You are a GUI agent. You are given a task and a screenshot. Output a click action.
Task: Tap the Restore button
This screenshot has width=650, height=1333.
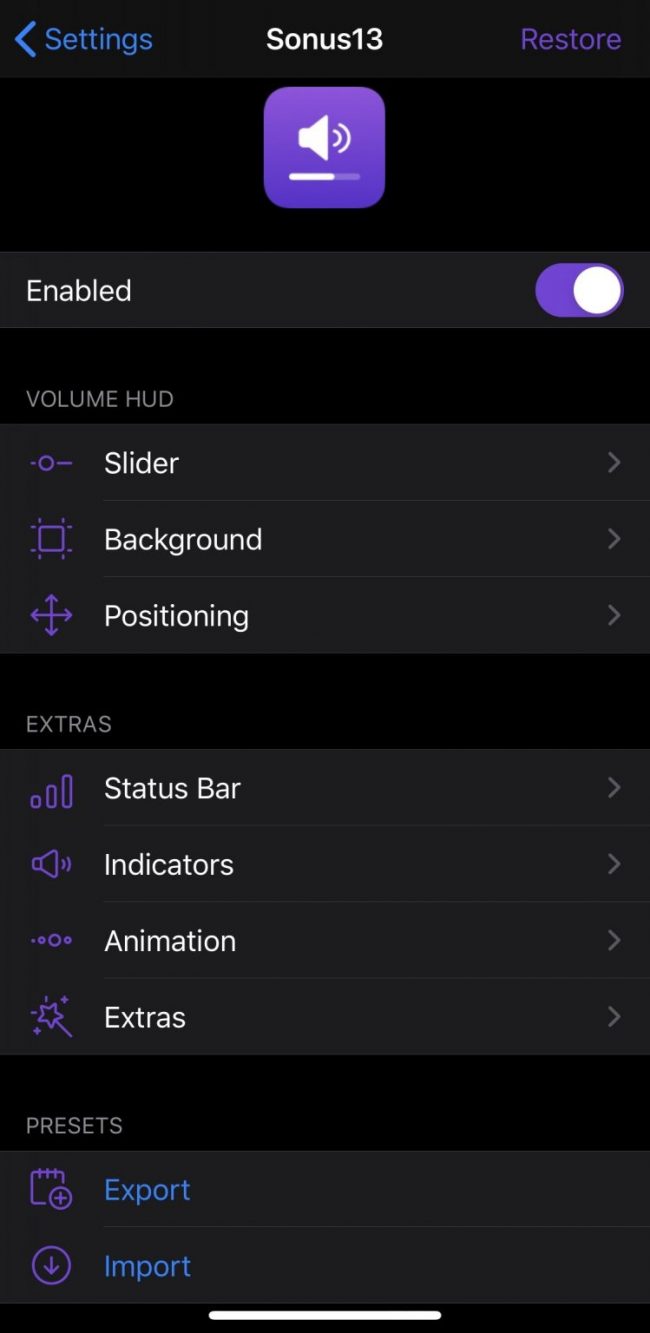[570, 39]
